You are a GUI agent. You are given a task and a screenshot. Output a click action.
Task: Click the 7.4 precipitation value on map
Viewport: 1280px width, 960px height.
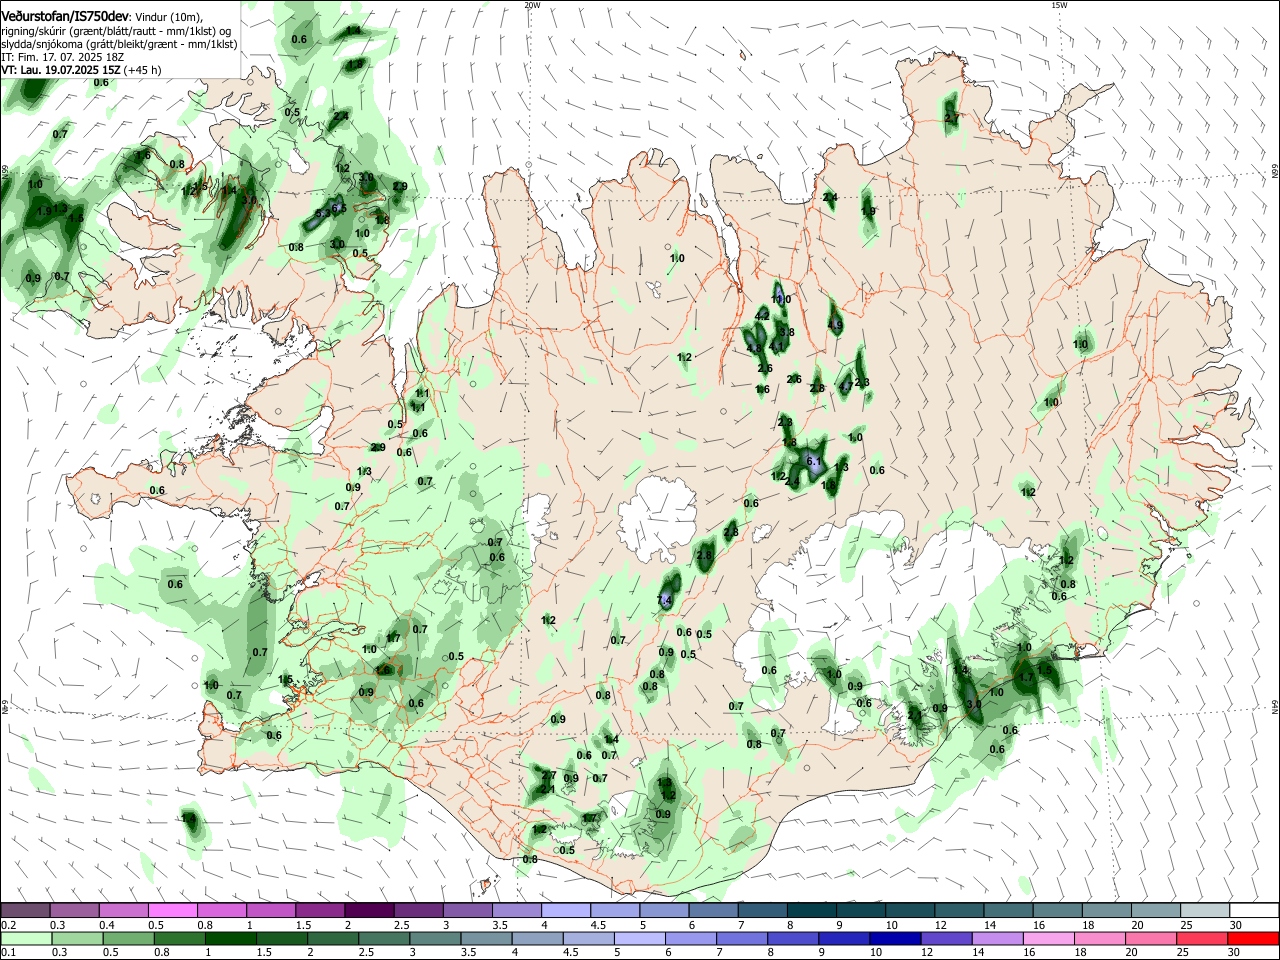pos(664,600)
